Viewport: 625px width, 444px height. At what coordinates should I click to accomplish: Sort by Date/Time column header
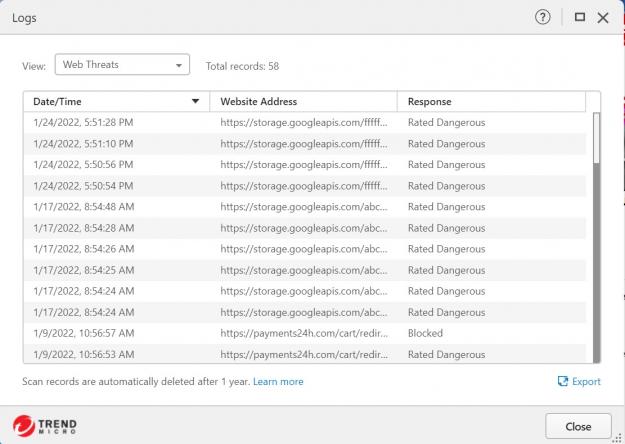[116, 102]
